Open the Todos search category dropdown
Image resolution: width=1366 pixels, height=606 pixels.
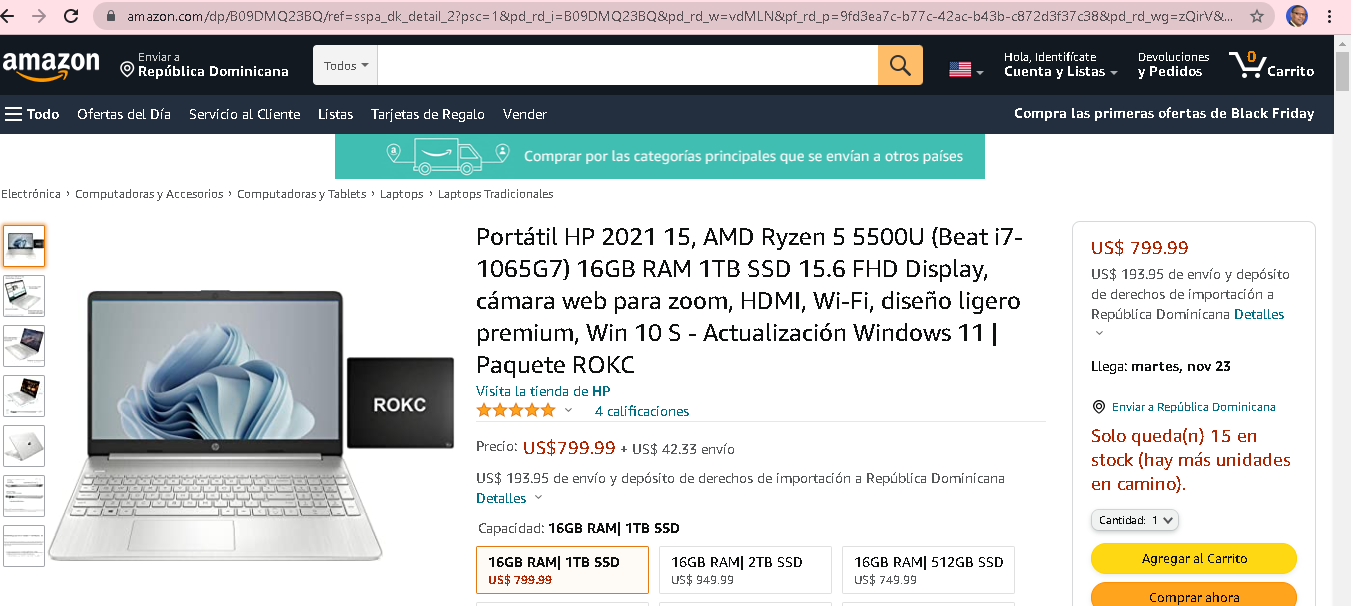pyautogui.click(x=345, y=65)
